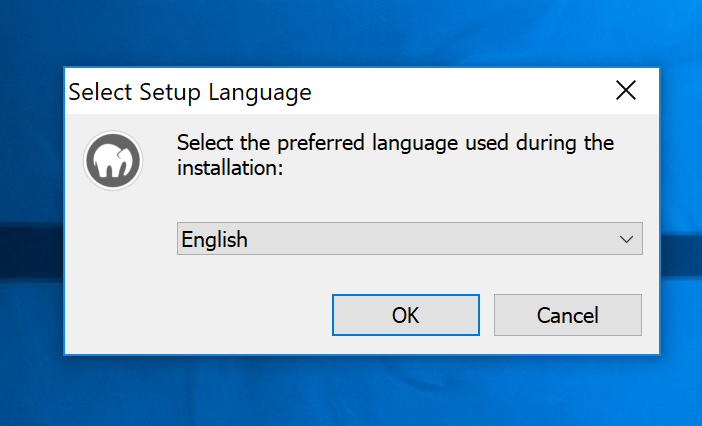The width and height of the screenshot is (702, 426).
Task: Dismiss the dialog with the X icon
Action: pos(626,92)
